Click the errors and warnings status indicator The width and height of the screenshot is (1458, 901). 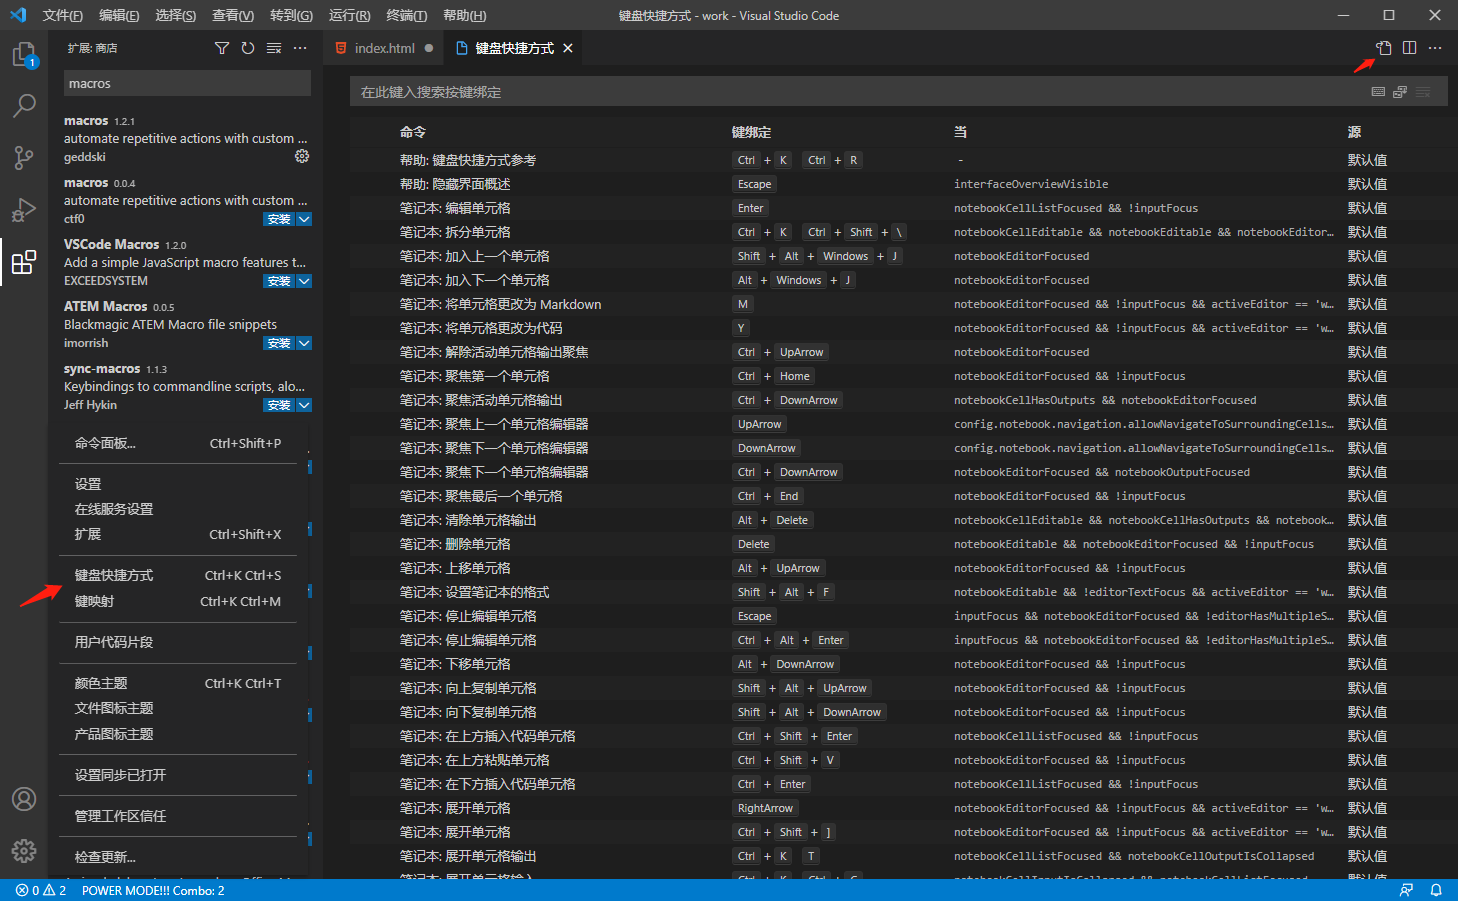[x=41, y=890]
